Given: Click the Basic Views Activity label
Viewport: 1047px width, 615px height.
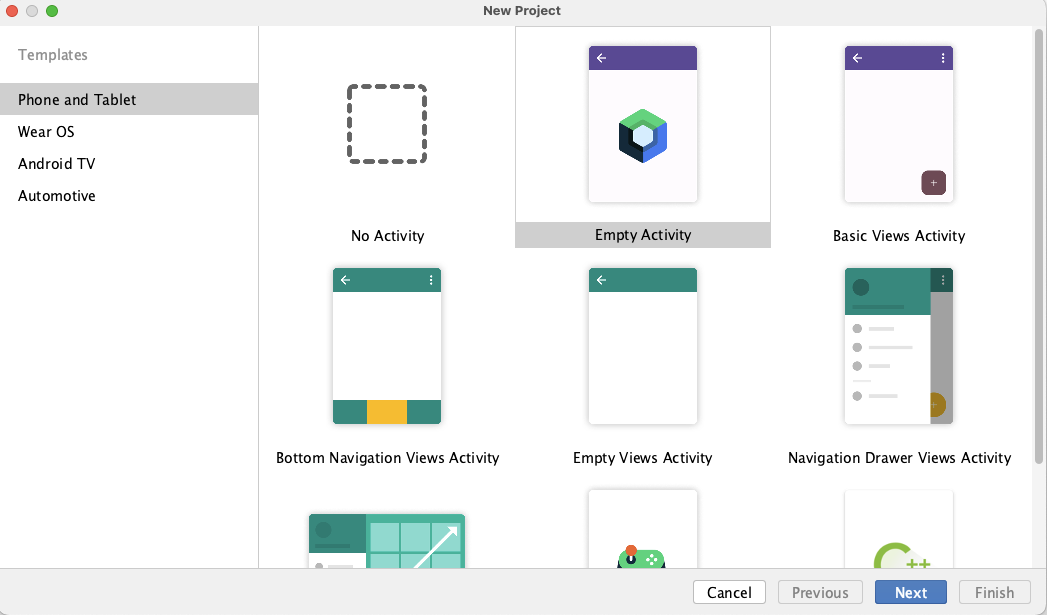Looking at the screenshot, I should (x=899, y=236).
